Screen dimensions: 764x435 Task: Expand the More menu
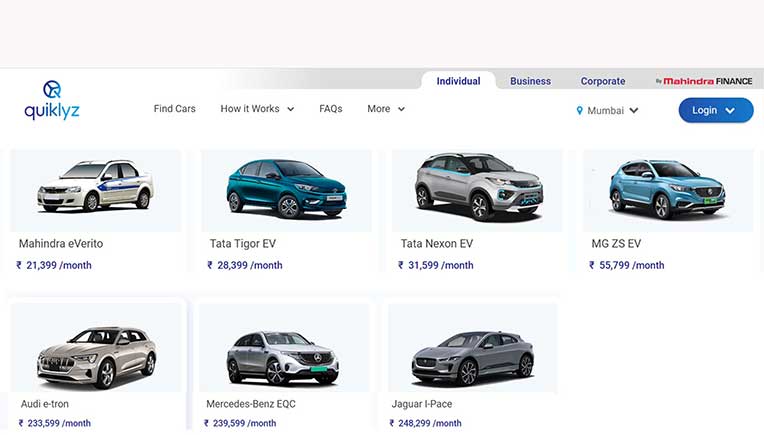point(385,109)
